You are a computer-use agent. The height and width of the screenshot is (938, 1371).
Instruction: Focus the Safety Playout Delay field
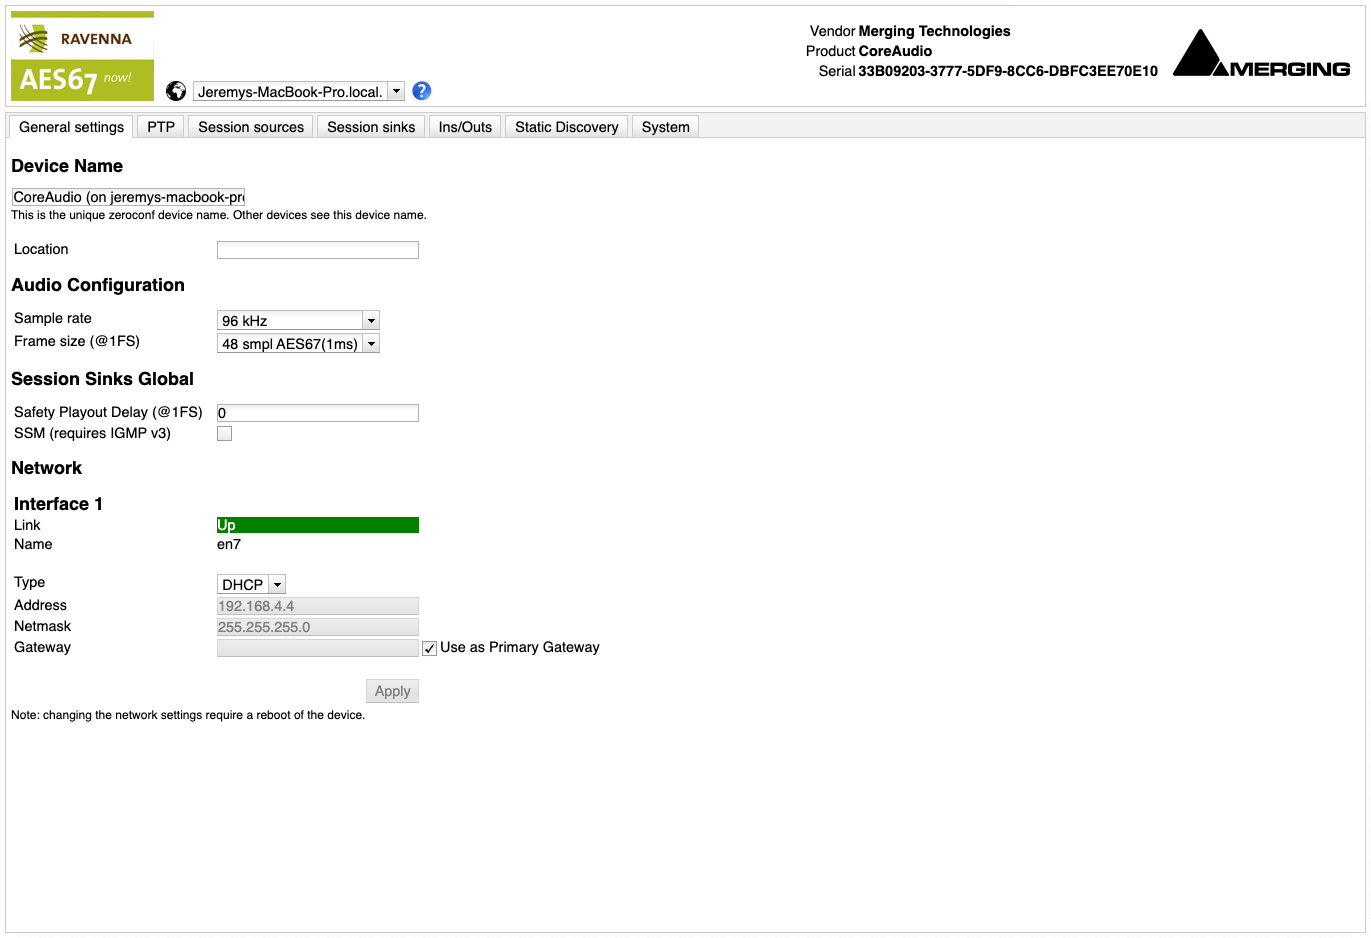[317, 413]
